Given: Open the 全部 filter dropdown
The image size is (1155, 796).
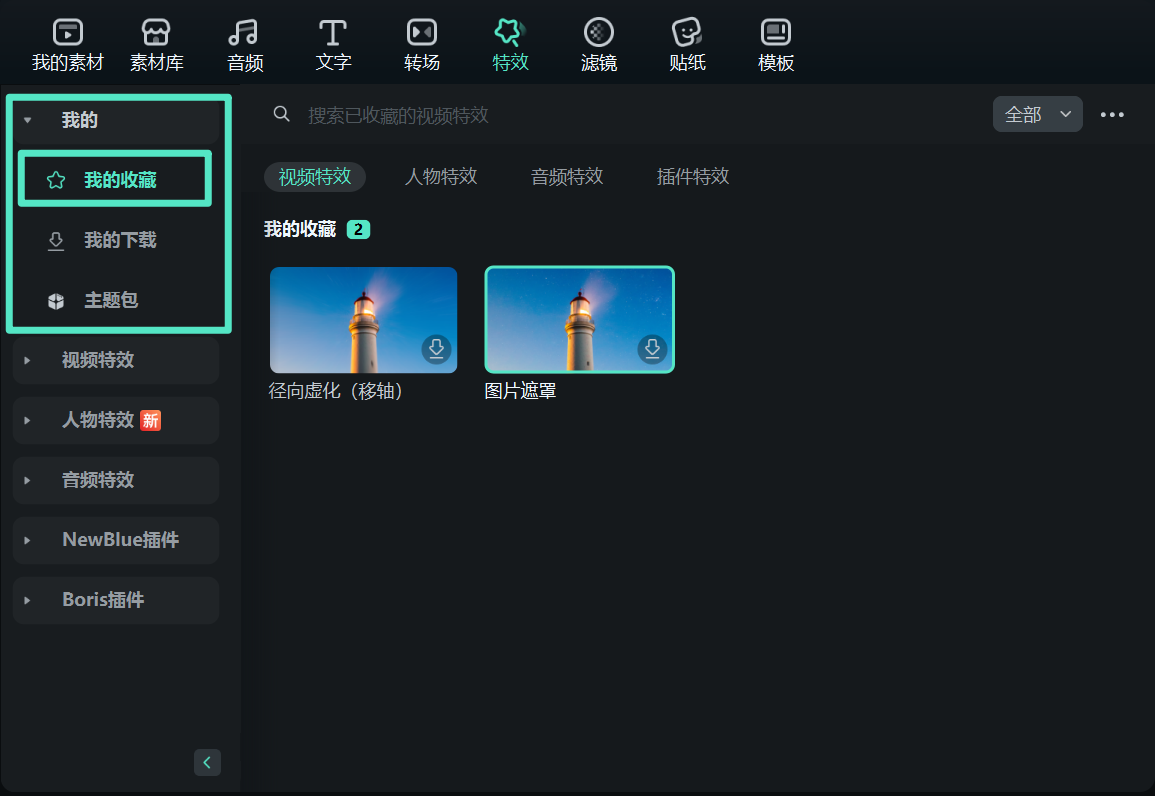Looking at the screenshot, I should (x=1037, y=115).
